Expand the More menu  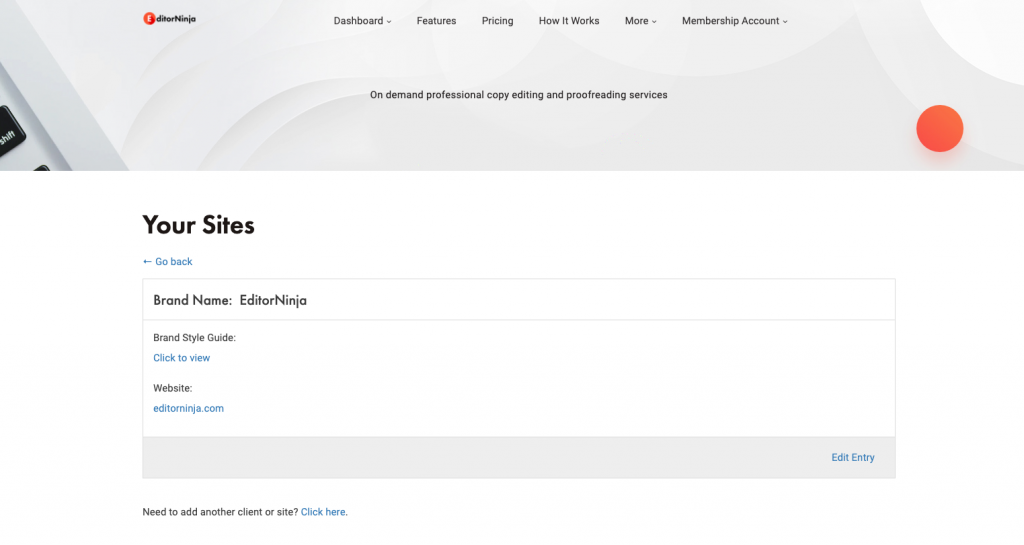pyautogui.click(x=641, y=21)
